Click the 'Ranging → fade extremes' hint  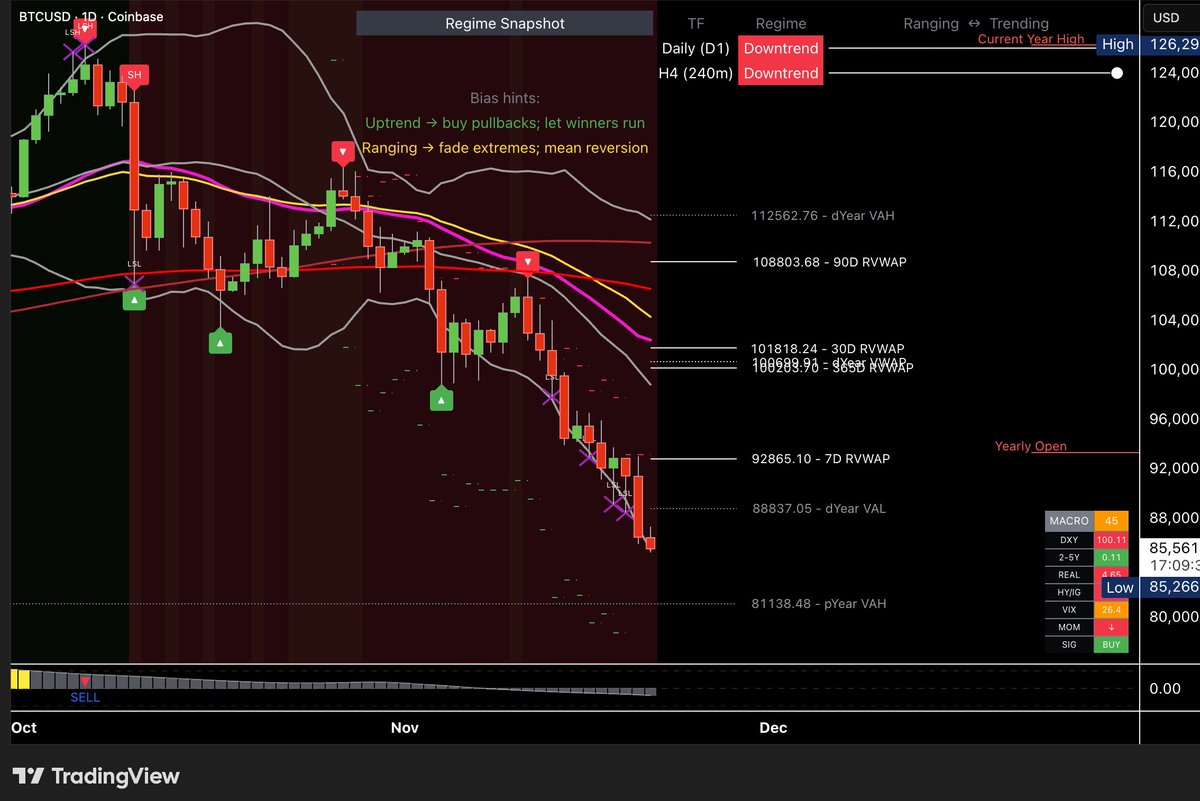505,148
